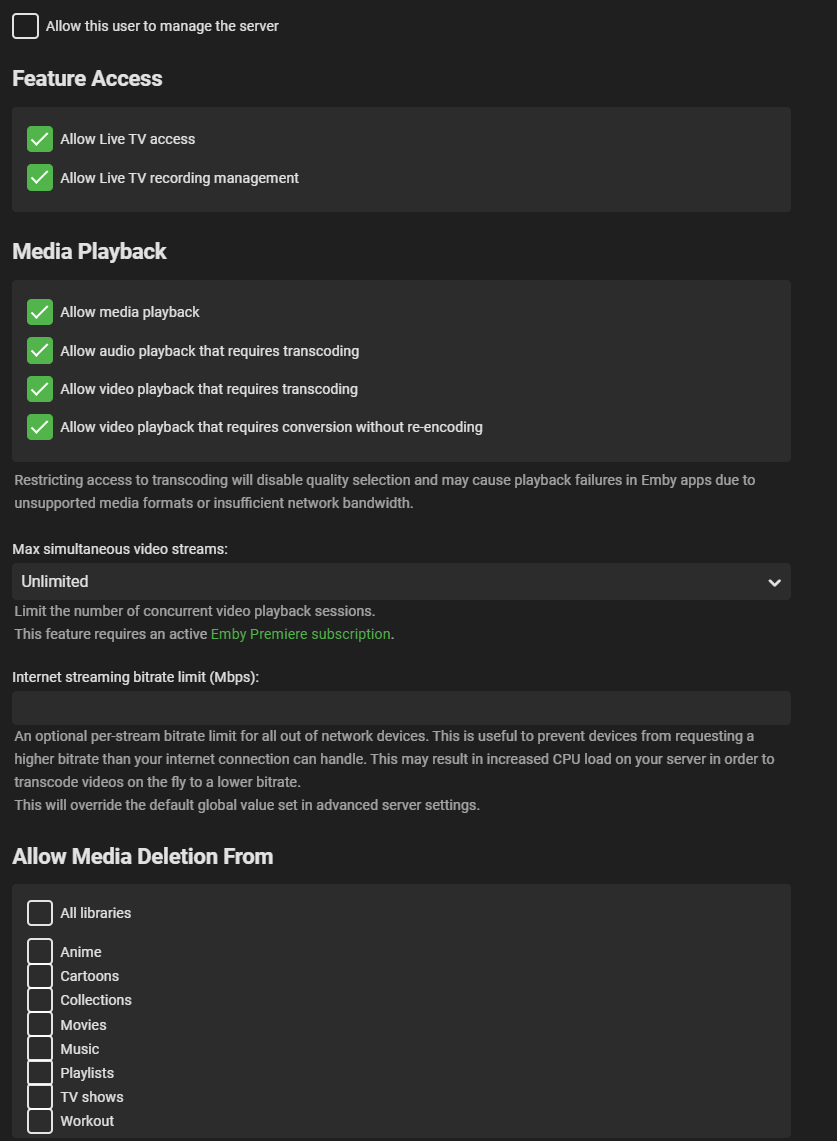The height and width of the screenshot is (1141, 837).
Task: Disable video playback that requires transcoding
Action: click(x=40, y=389)
